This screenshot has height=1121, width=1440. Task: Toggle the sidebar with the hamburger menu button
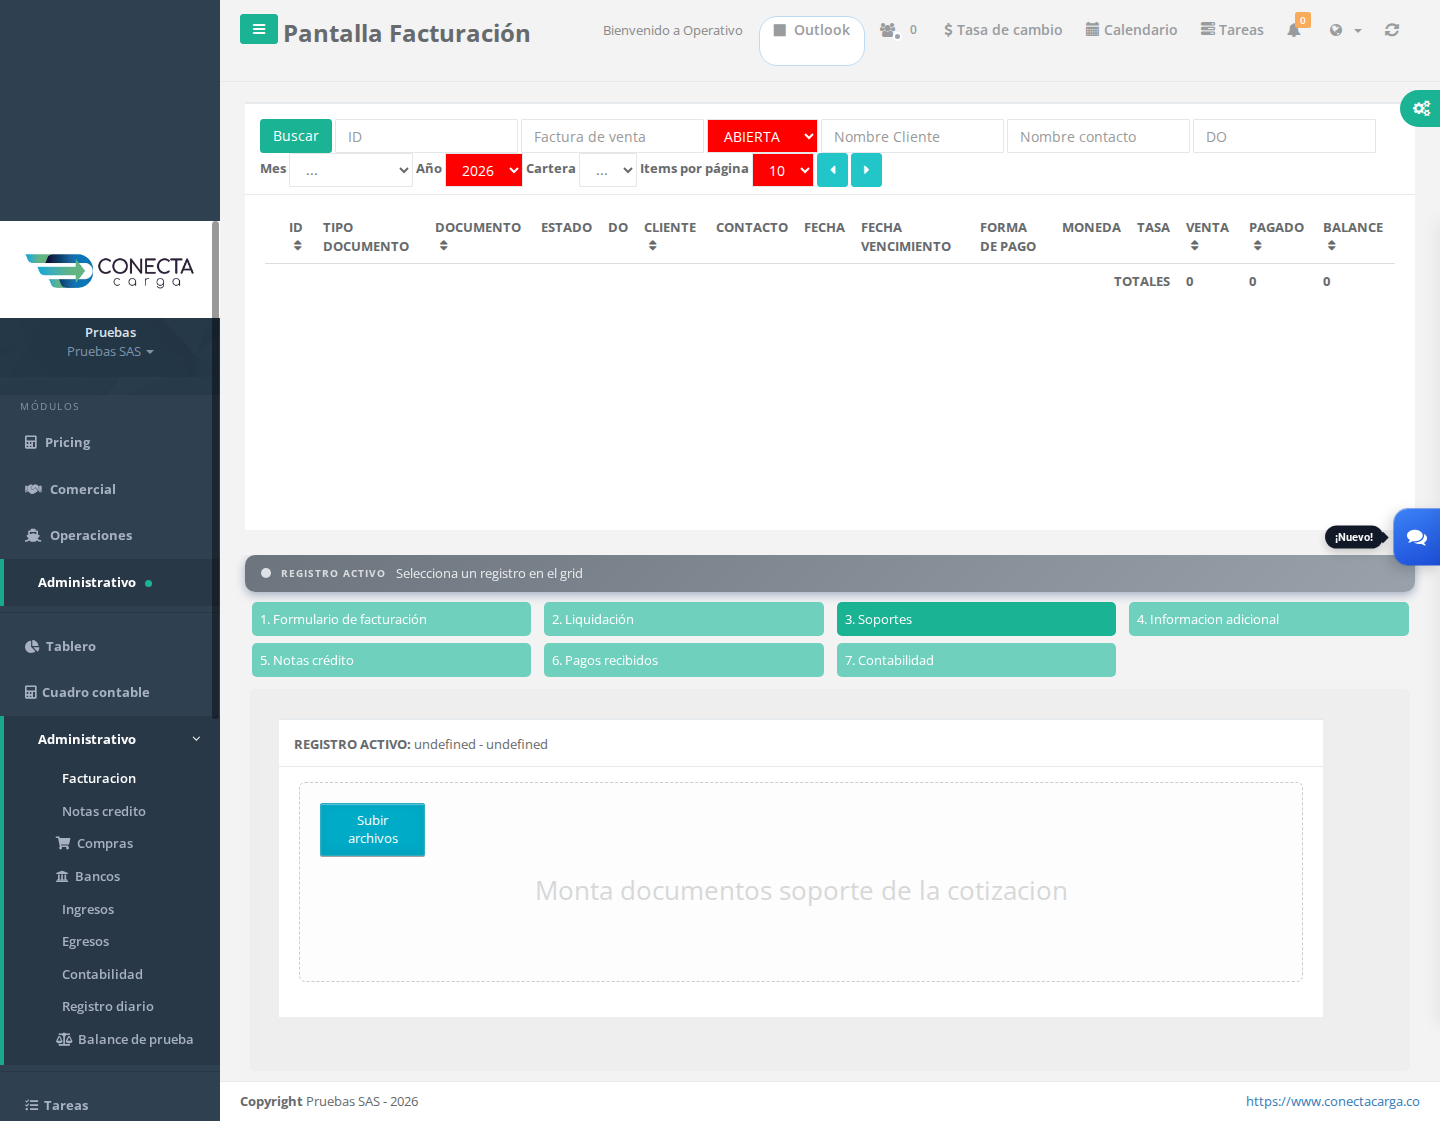coord(259,29)
